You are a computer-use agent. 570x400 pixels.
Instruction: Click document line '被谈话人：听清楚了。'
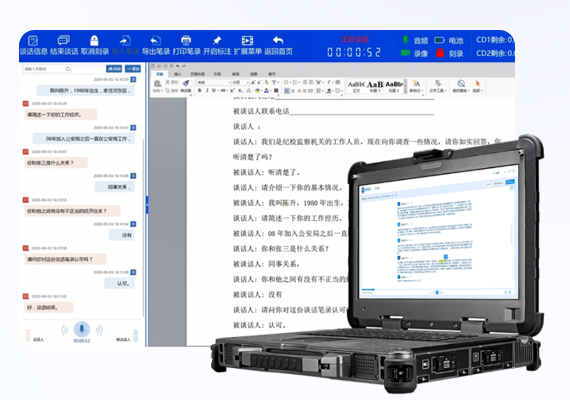(266, 172)
